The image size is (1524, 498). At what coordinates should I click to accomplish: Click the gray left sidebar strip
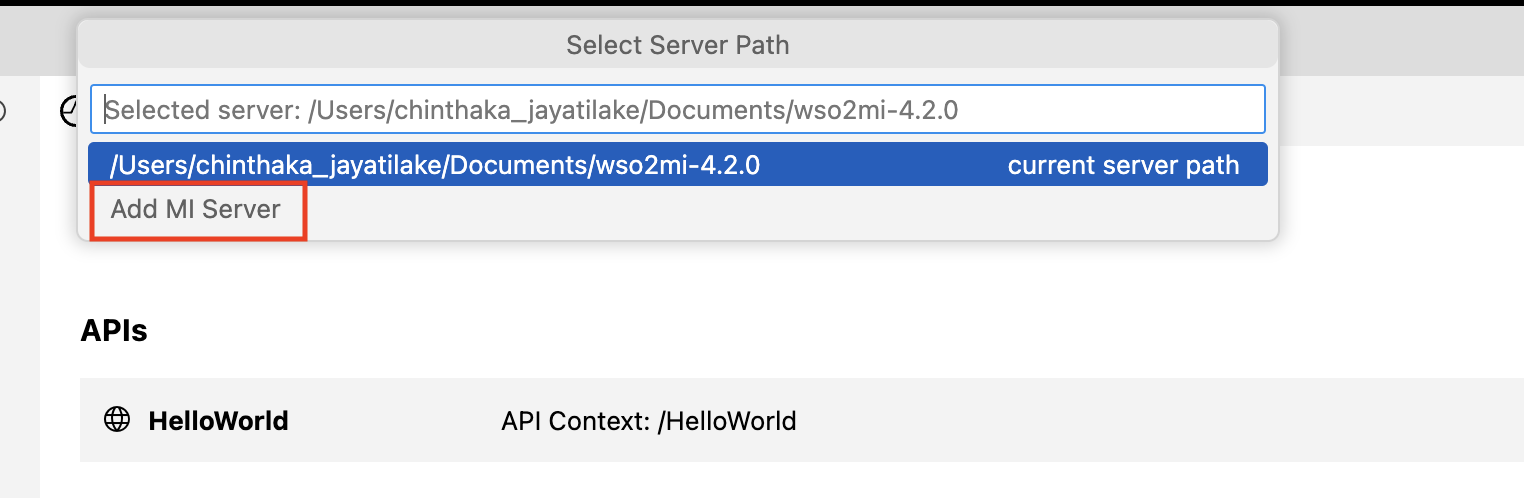(x=19, y=300)
